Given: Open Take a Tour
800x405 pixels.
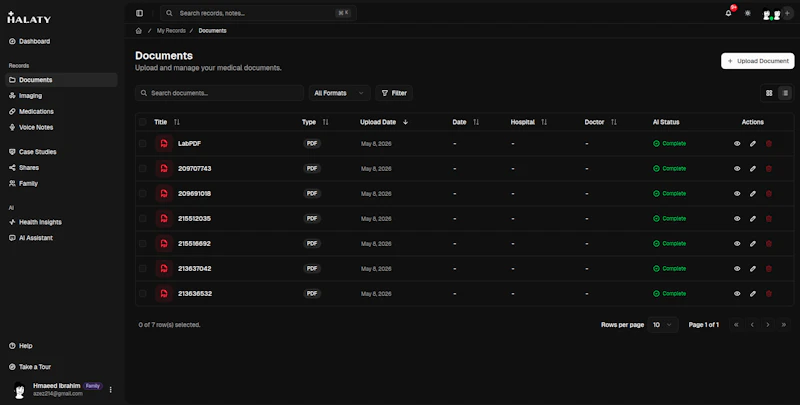Looking at the screenshot, I should 61,367.
